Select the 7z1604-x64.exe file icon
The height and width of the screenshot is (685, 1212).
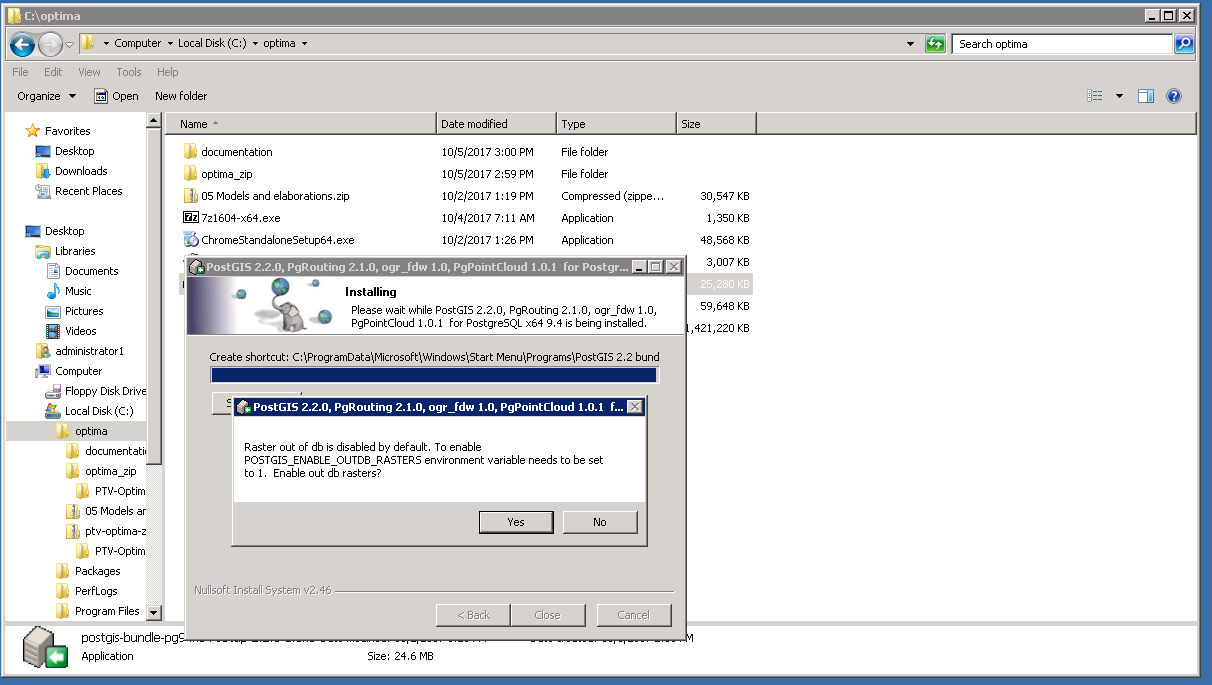191,218
